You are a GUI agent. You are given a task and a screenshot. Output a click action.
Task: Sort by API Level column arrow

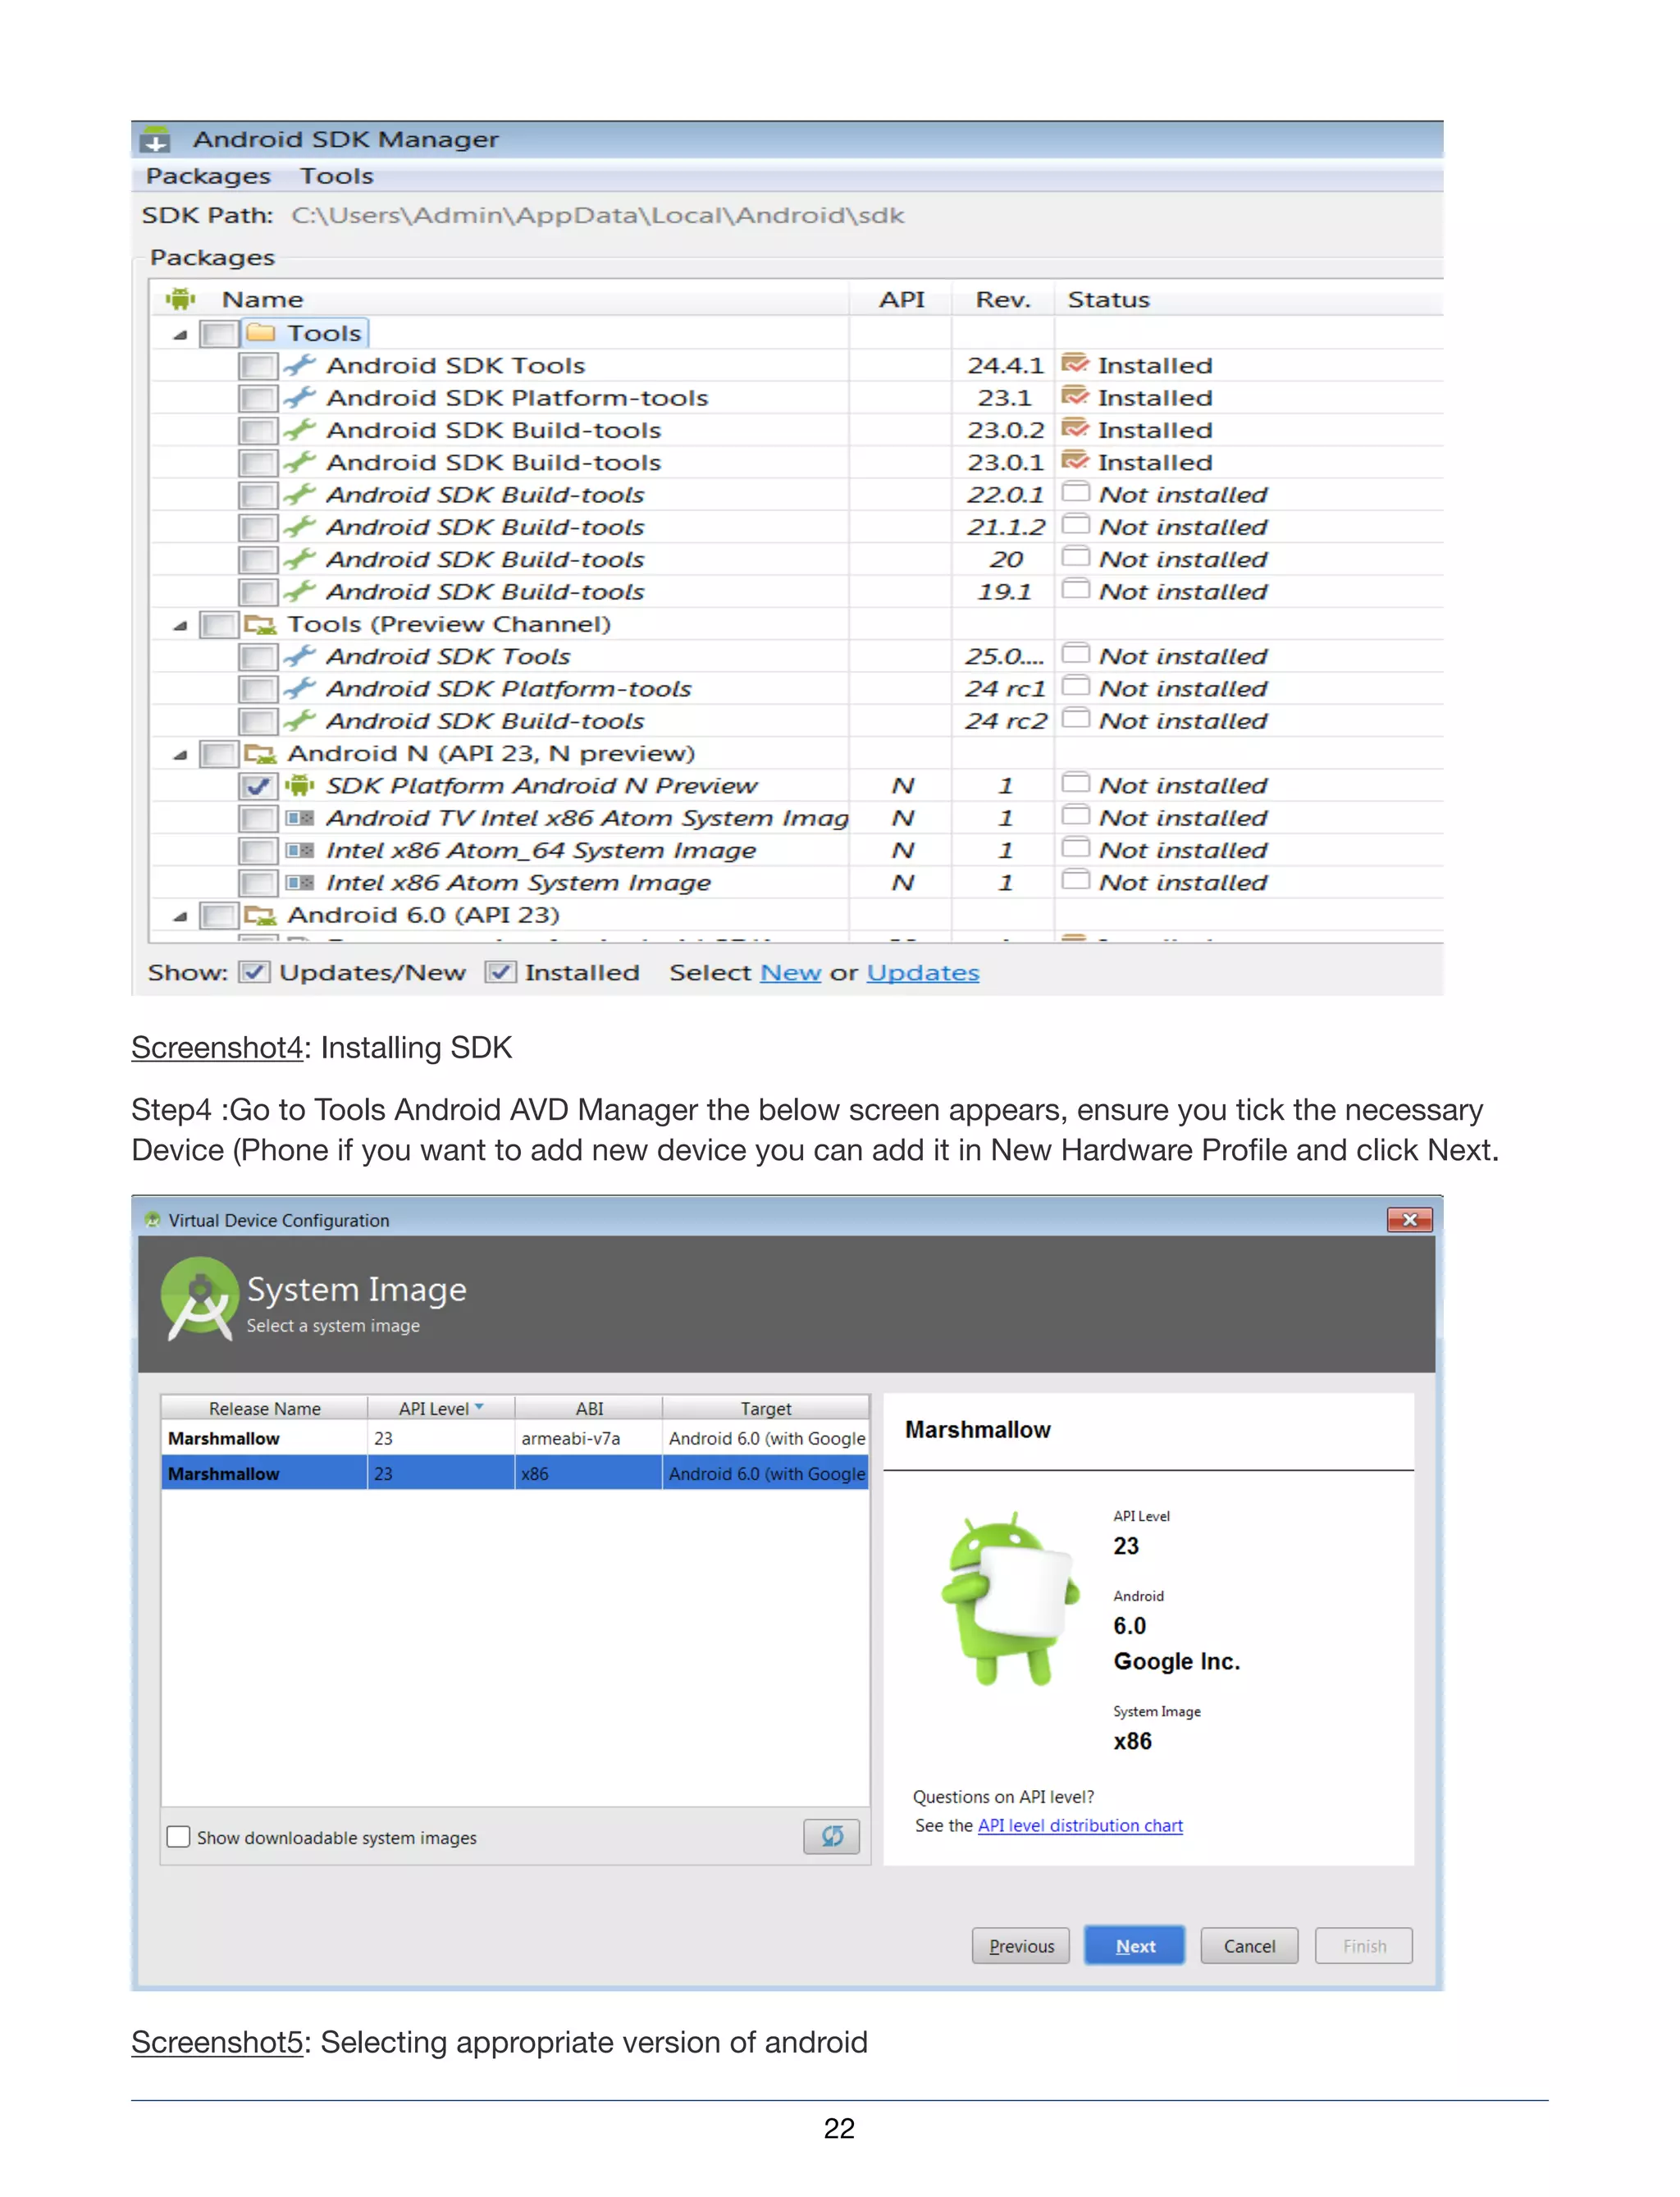pos(479,1407)
